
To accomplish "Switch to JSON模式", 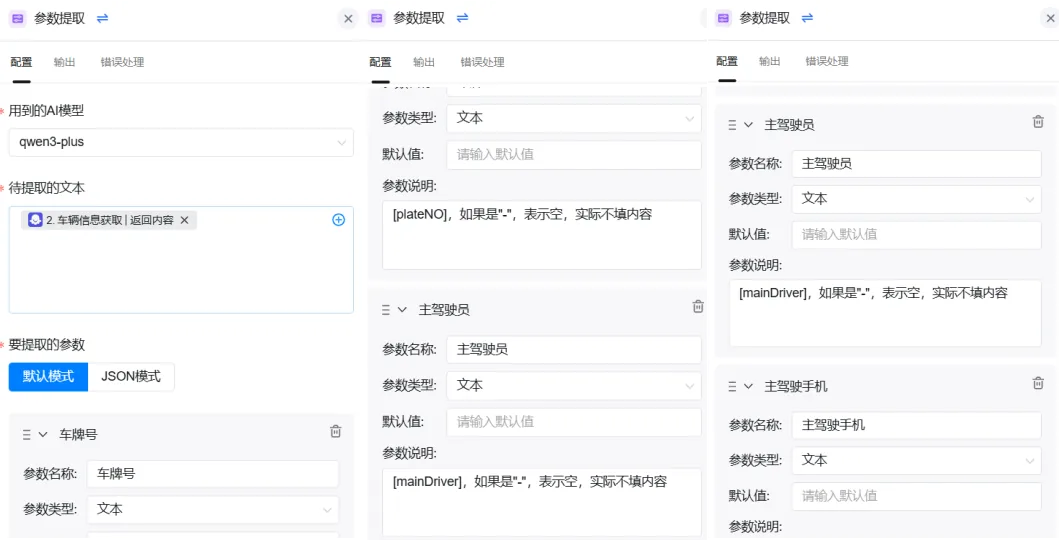I will (131, 377).
